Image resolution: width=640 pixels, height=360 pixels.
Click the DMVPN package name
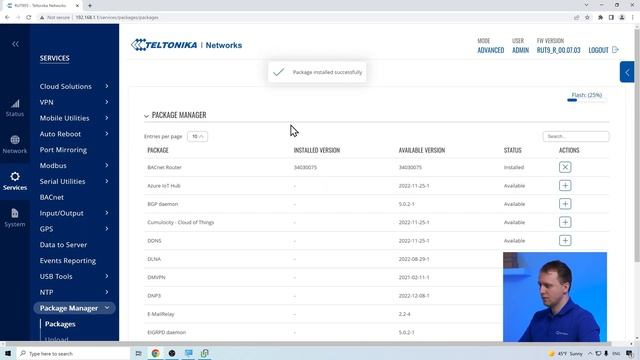point(156,277)
